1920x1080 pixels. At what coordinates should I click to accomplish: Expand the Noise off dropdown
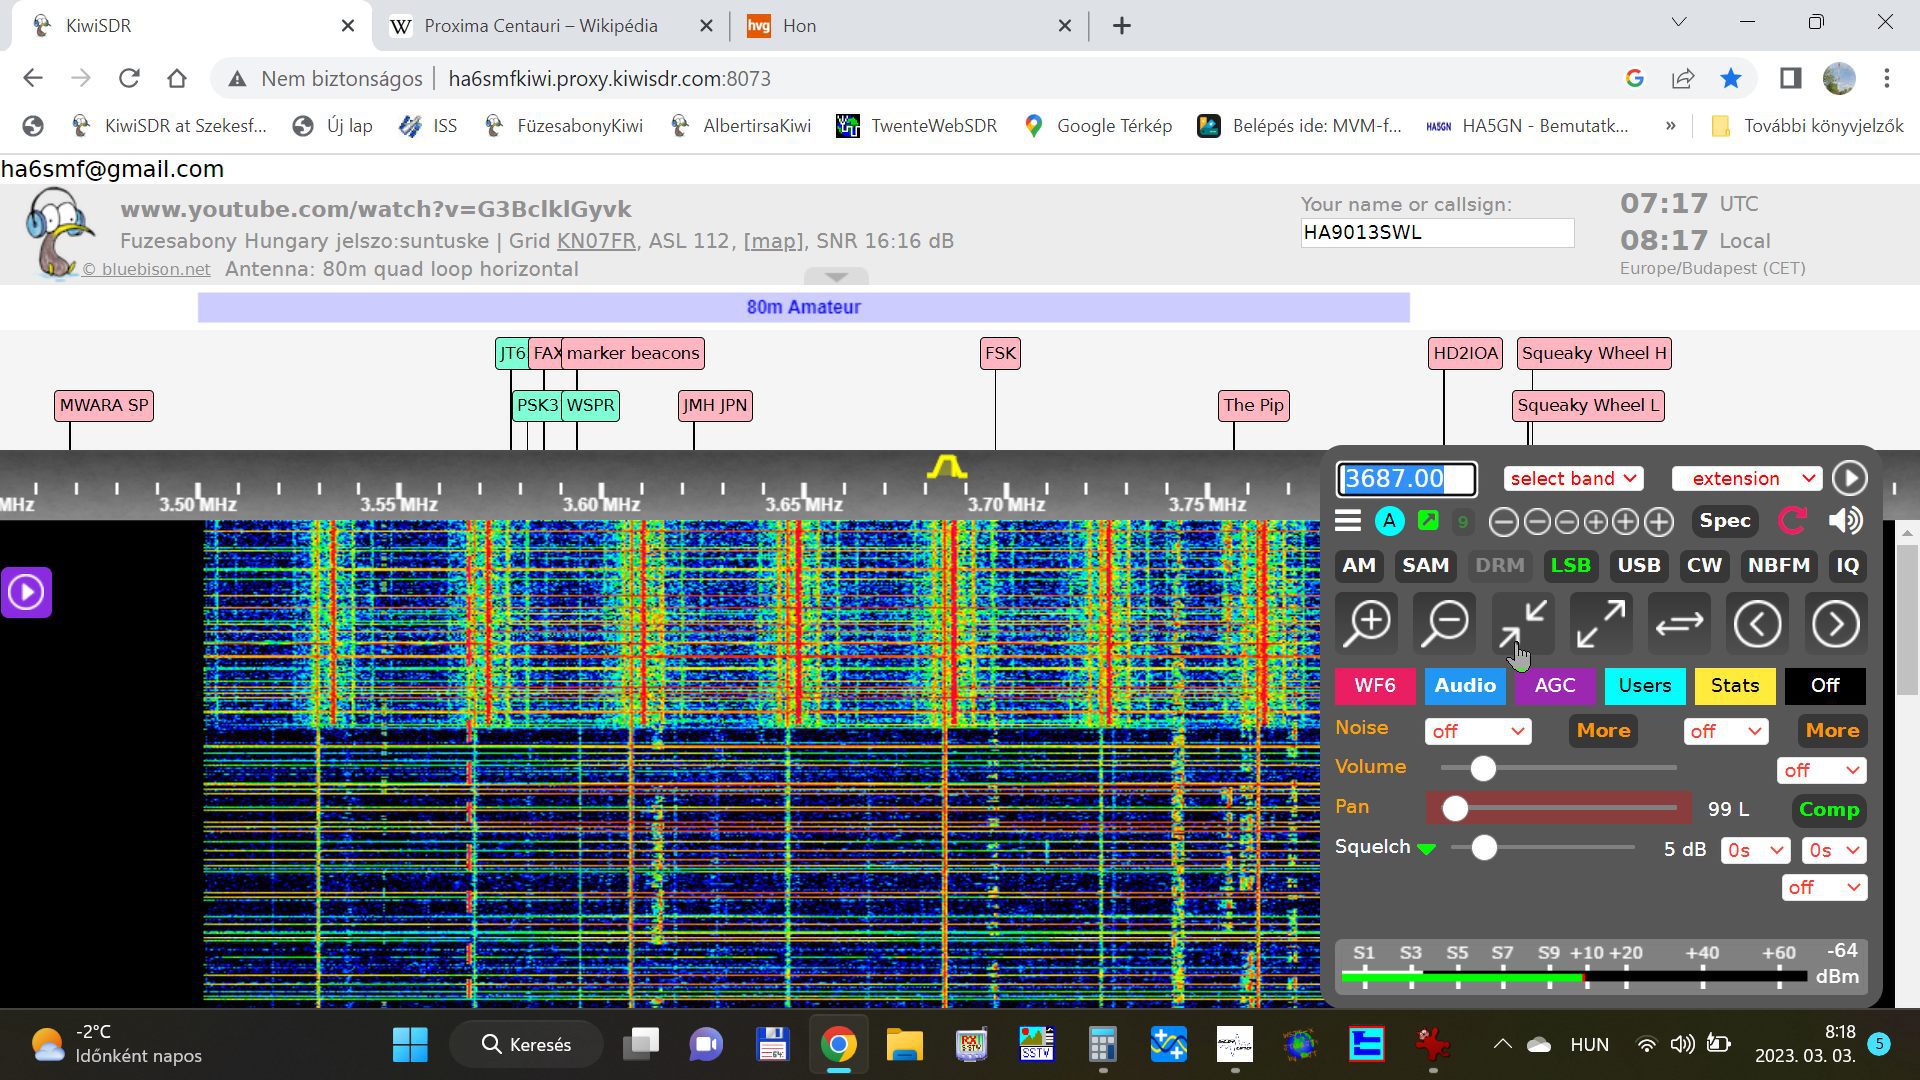point(1477,732)
